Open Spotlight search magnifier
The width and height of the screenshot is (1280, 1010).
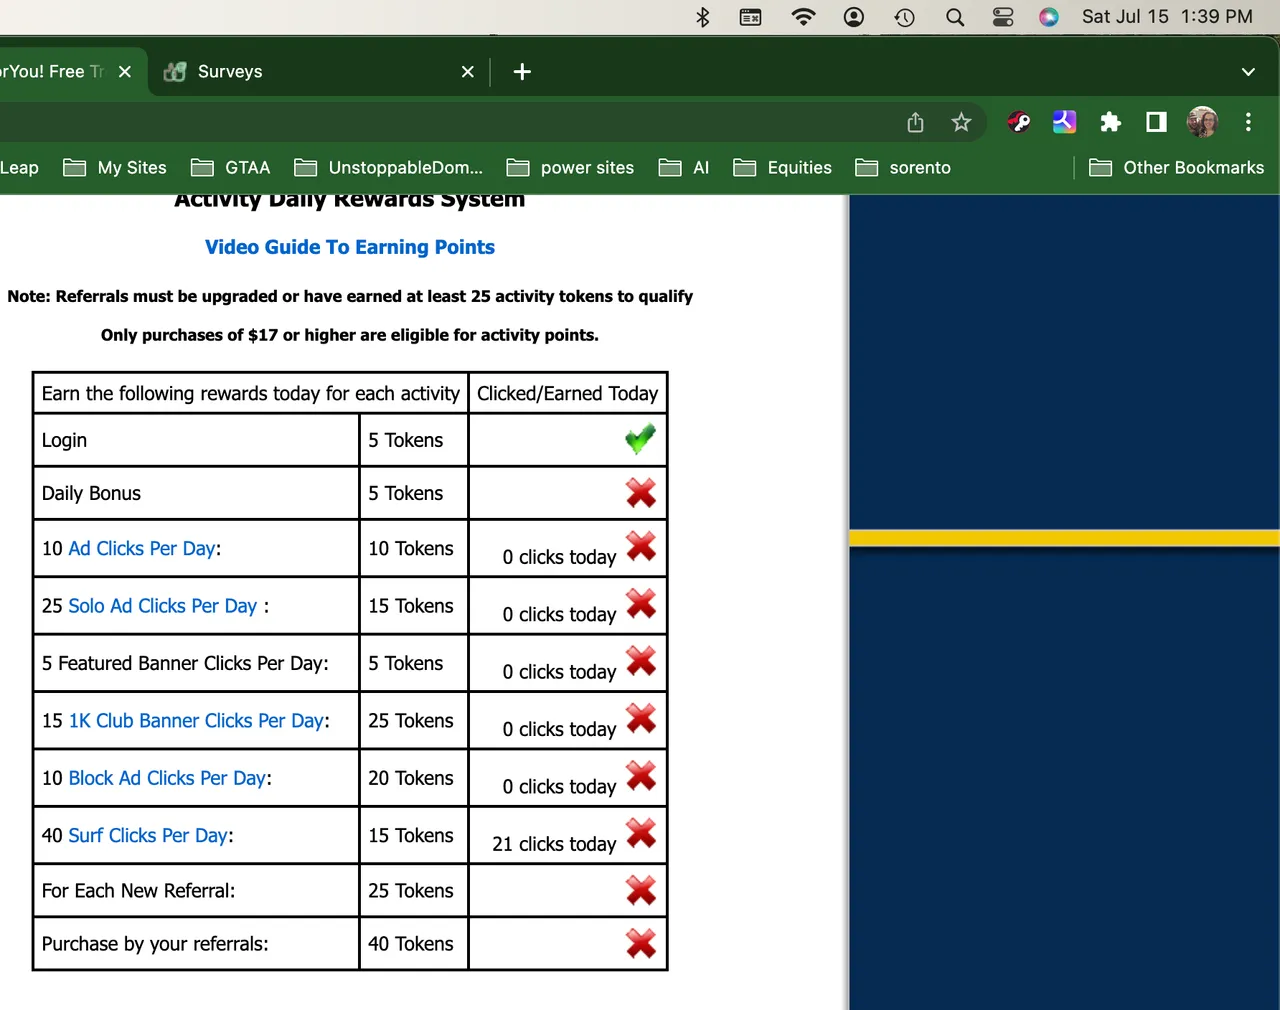coord(955,17)
